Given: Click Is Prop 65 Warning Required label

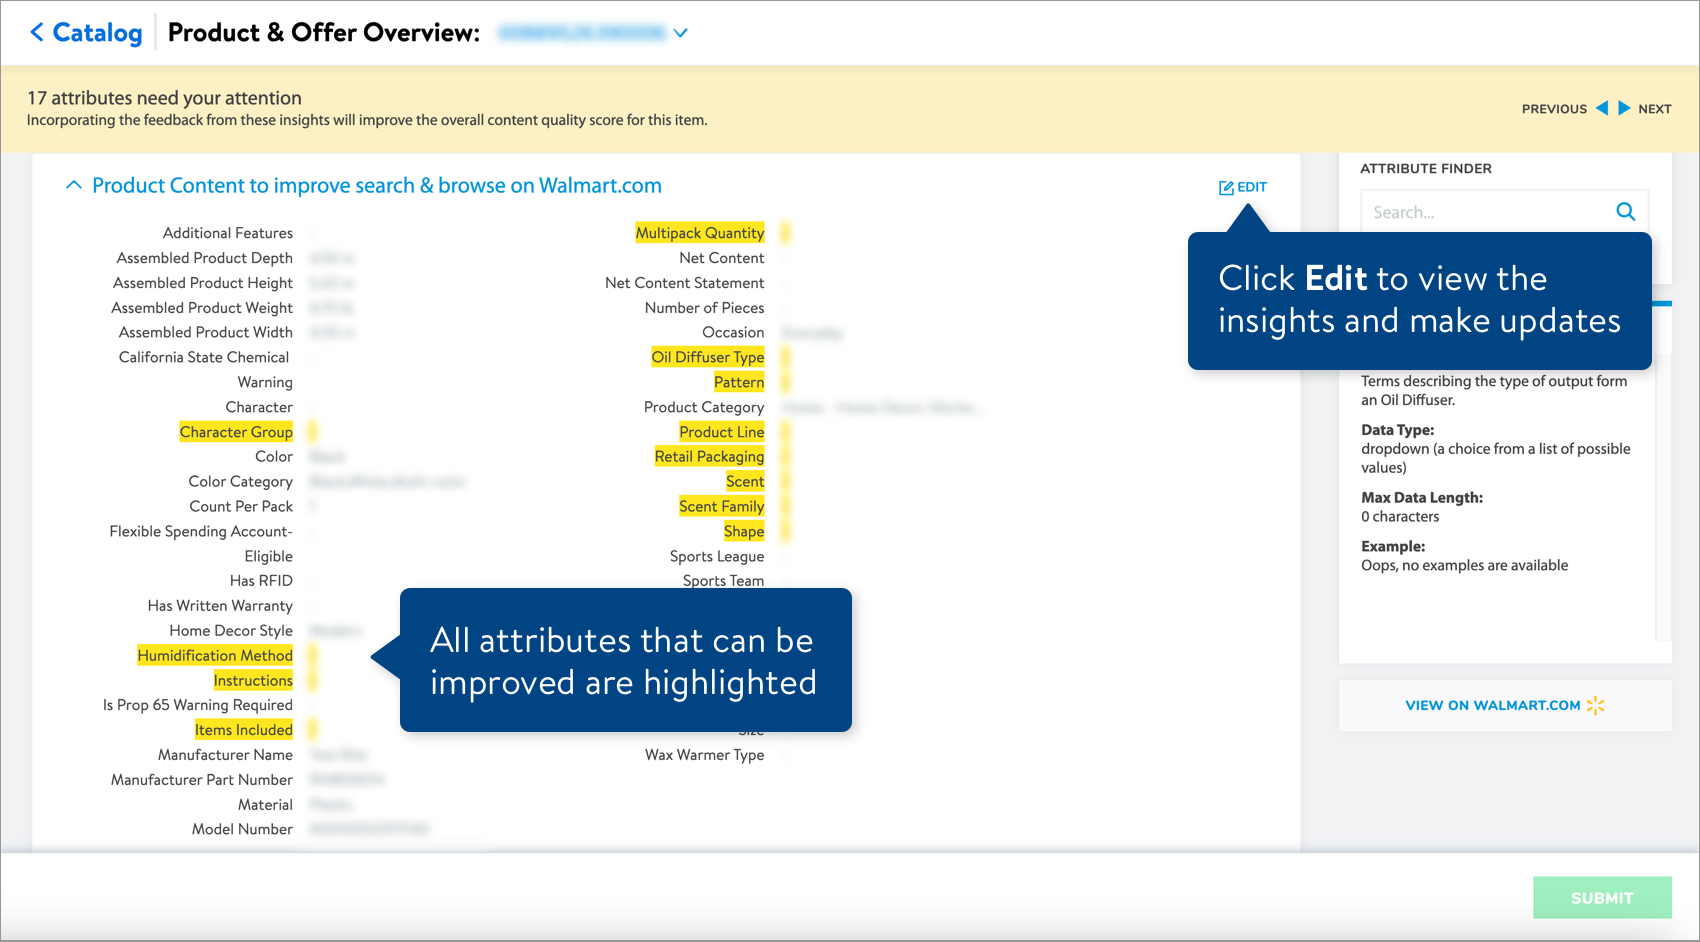Looking at the screenshot, I should (x=198, y=705).
